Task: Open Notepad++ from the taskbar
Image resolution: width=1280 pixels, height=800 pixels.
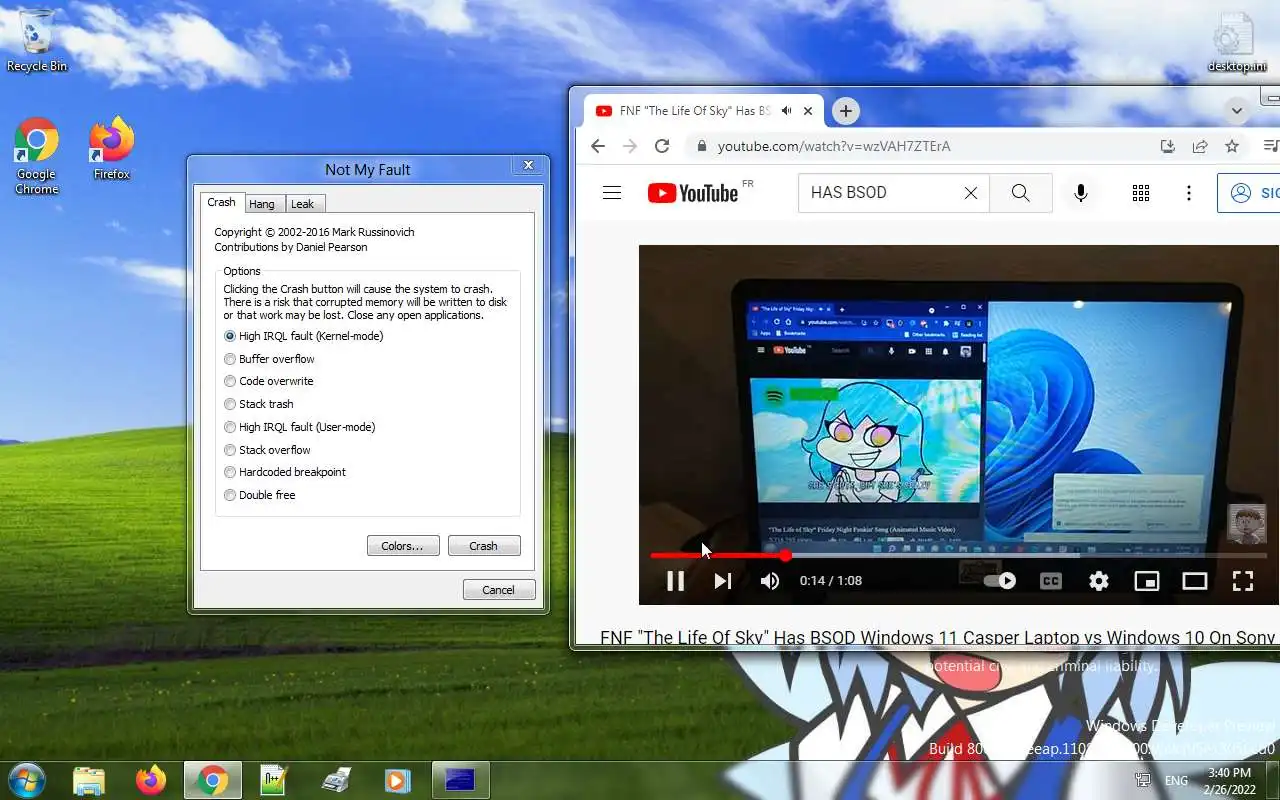Action: point(273,780)
